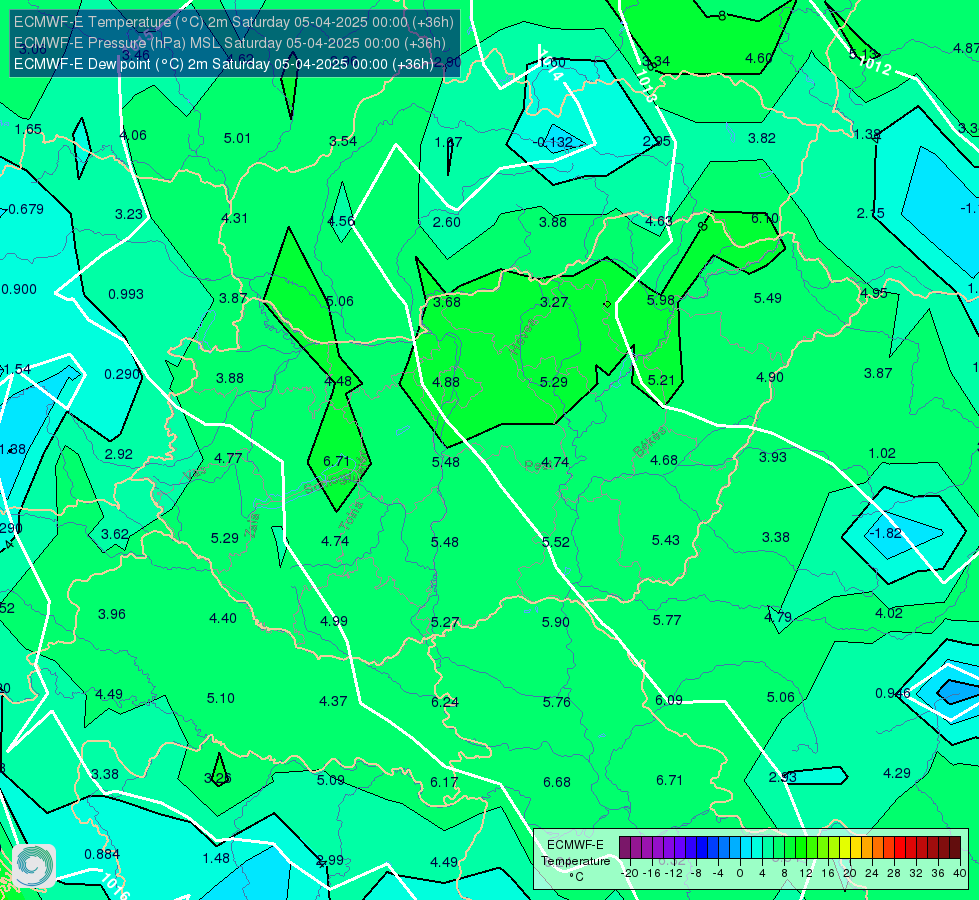
Task: Click the 5.43 value on the map
Action: coord(666,540)
